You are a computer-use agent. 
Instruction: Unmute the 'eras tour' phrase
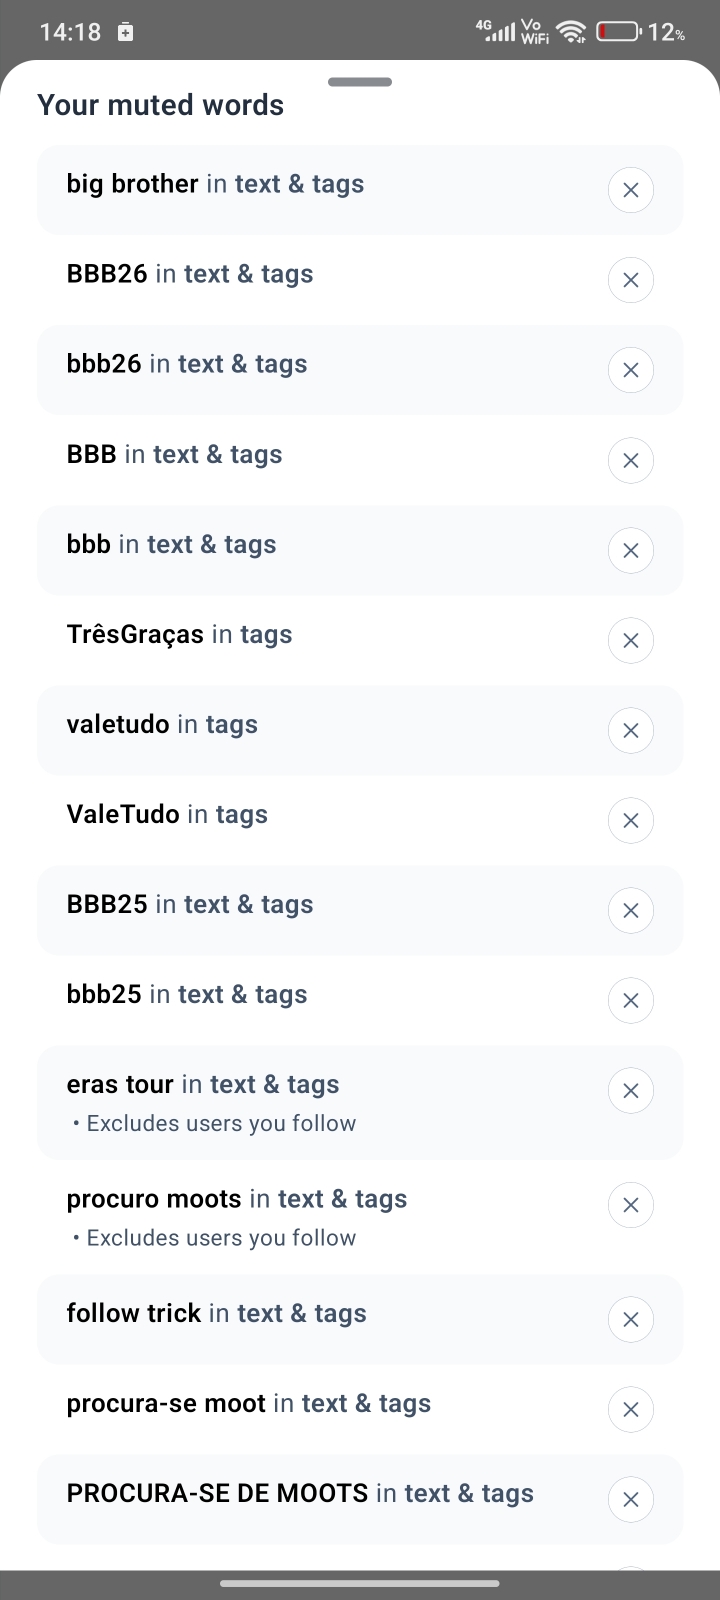click(630, 1090)
